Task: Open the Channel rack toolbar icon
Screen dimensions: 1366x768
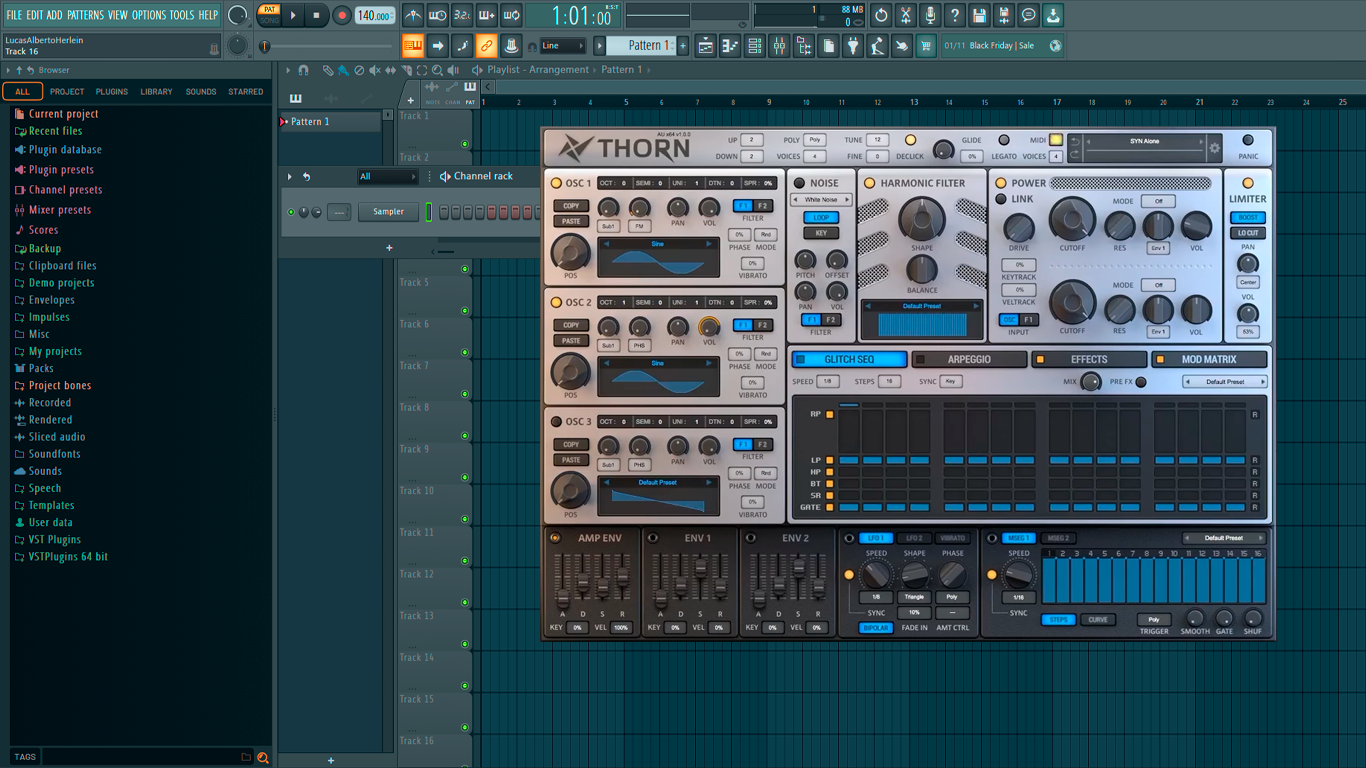Action: tap(755, 45)
